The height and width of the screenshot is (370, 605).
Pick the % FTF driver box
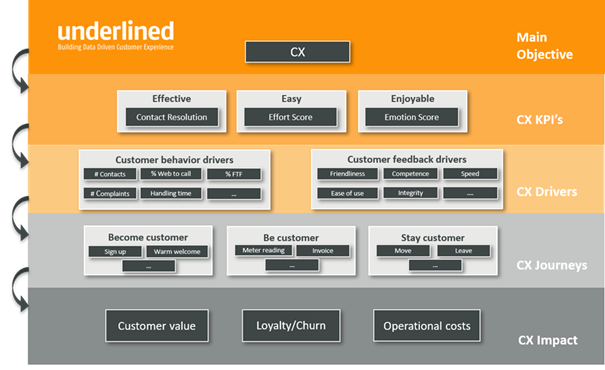click(234, 174)
